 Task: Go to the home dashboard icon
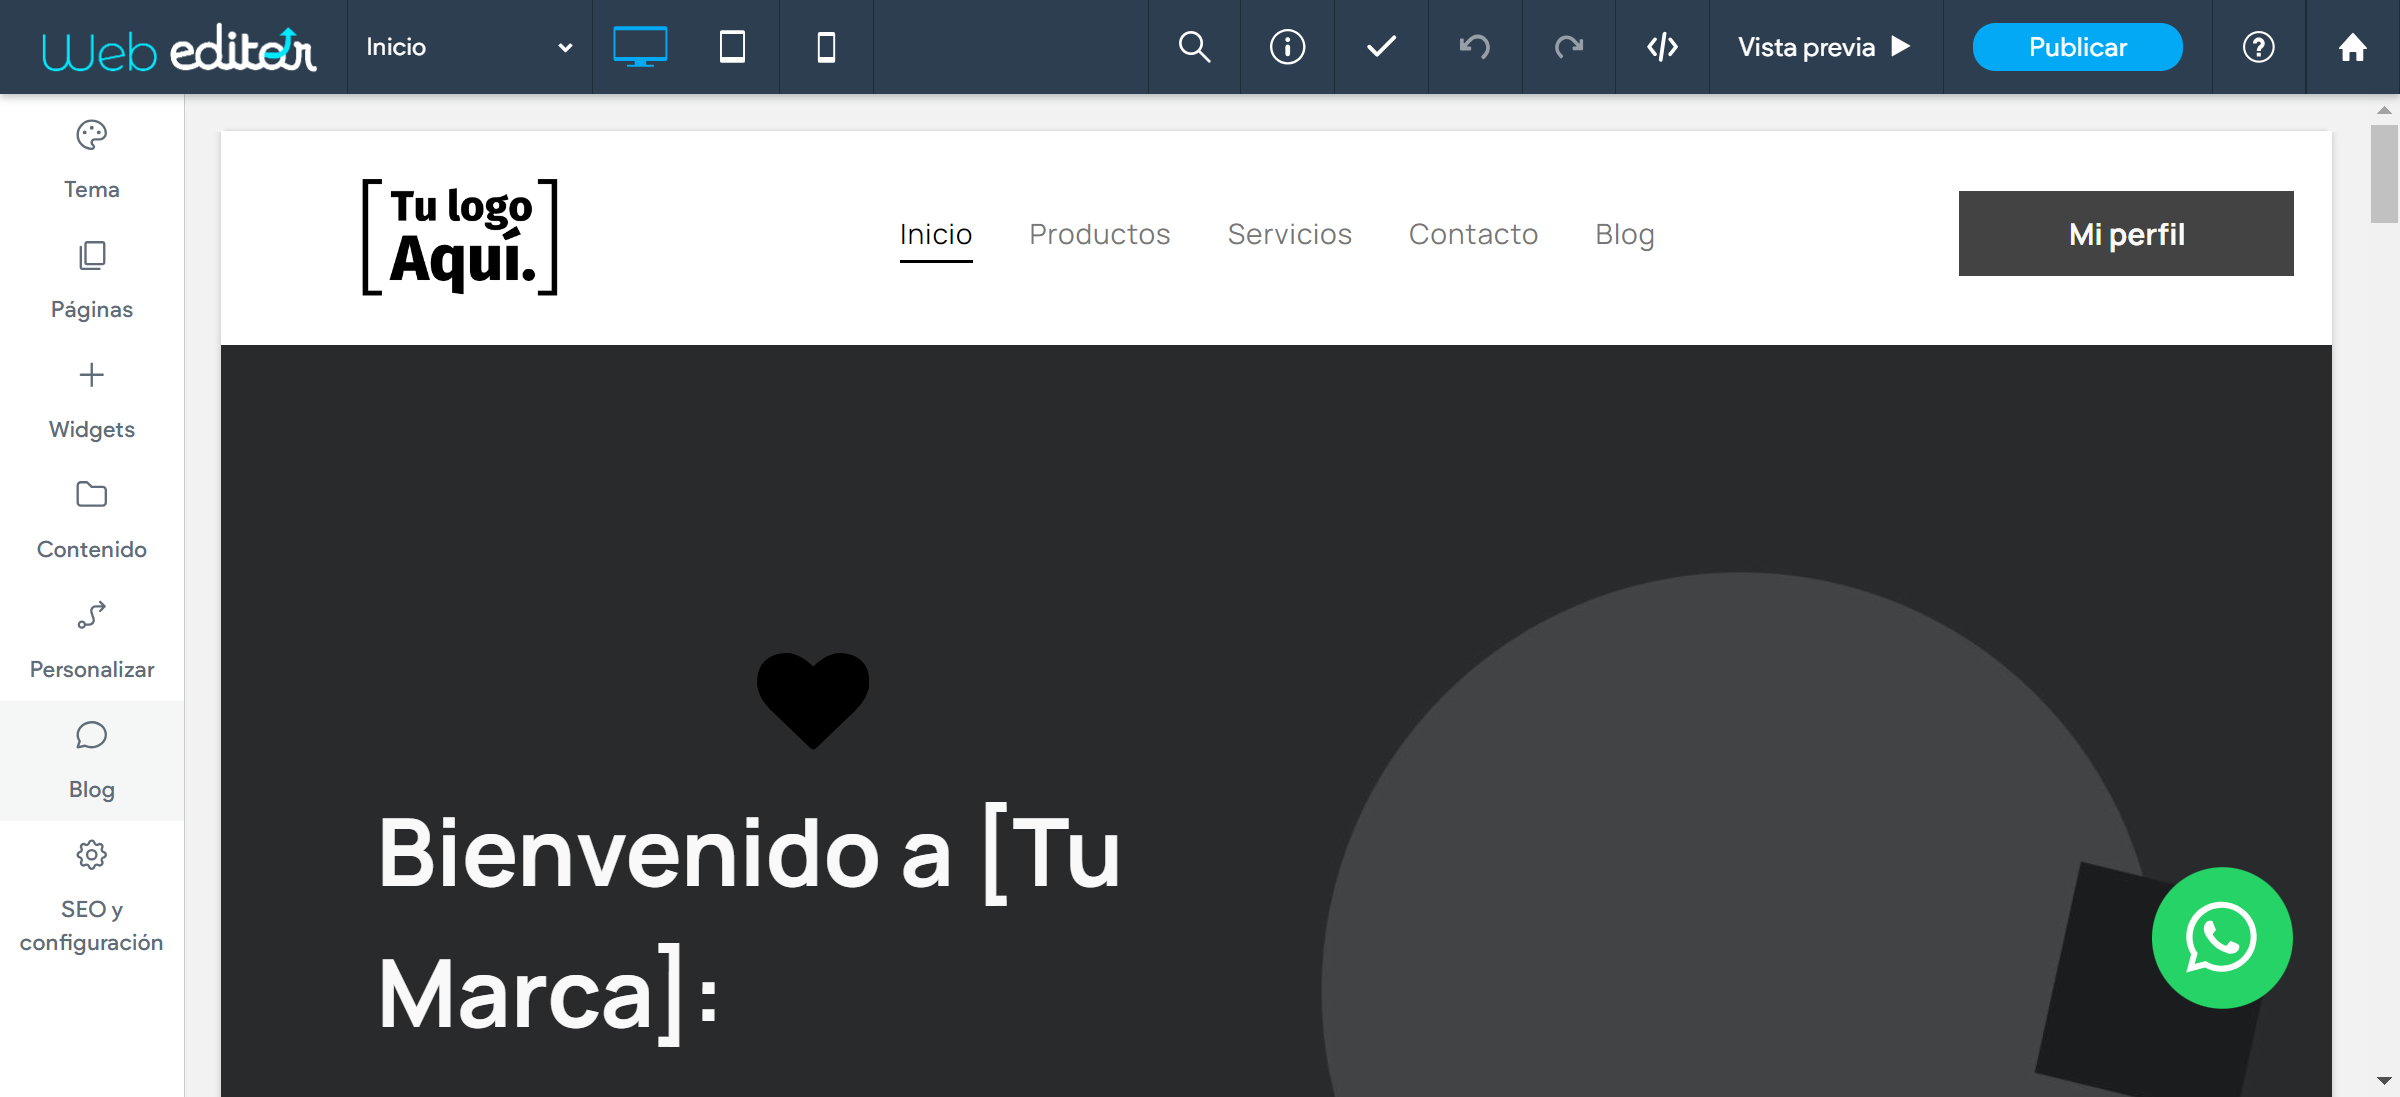pyautogui.click(x=2353, y=47)
